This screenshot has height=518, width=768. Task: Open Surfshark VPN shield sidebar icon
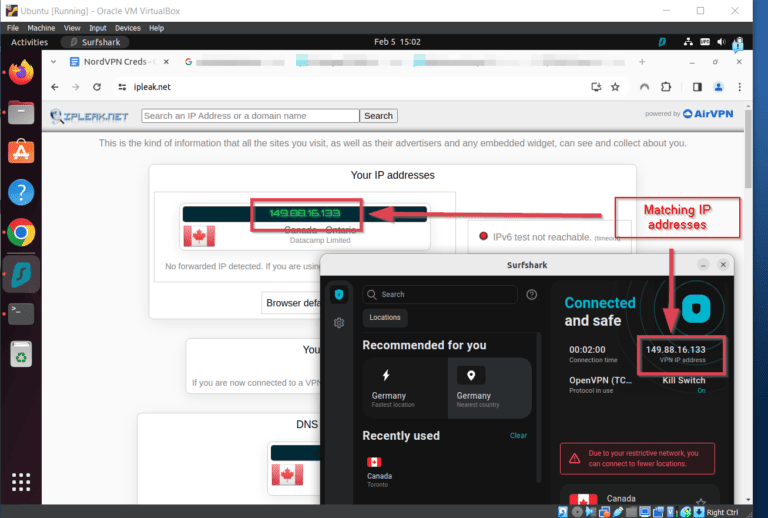pyautogui.click(x=339, y=294)
